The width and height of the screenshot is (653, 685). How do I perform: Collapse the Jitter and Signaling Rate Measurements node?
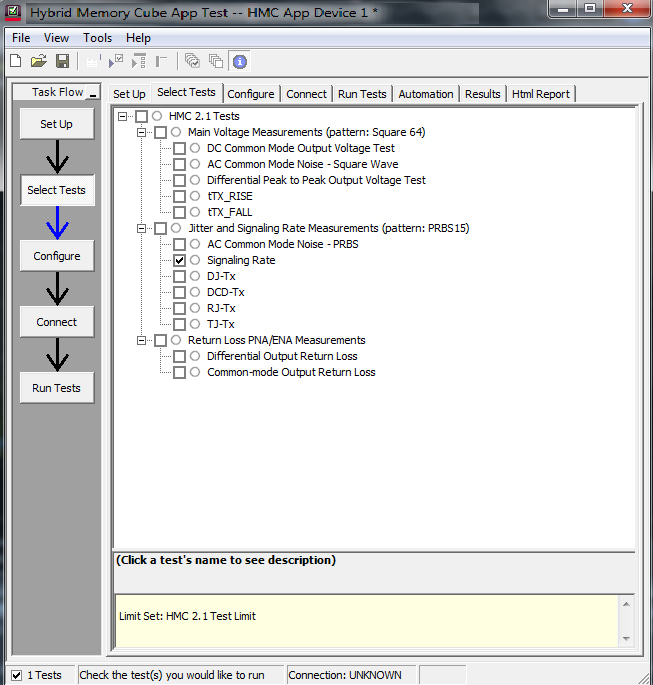pyautogui.click(x=142, y=228)
